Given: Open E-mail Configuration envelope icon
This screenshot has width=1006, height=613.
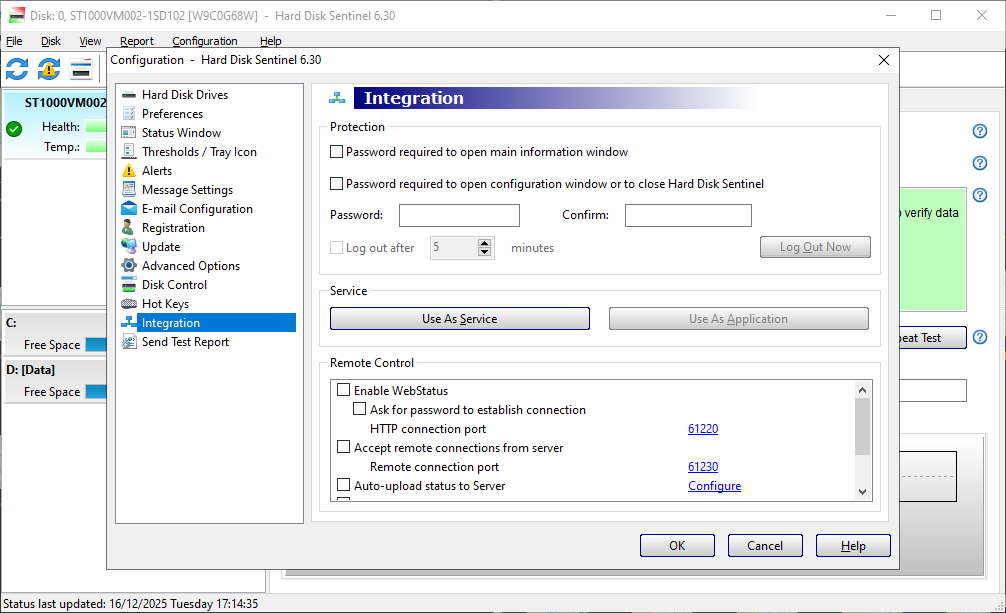Looking at the screenshot, I should [x=129, y=209].
